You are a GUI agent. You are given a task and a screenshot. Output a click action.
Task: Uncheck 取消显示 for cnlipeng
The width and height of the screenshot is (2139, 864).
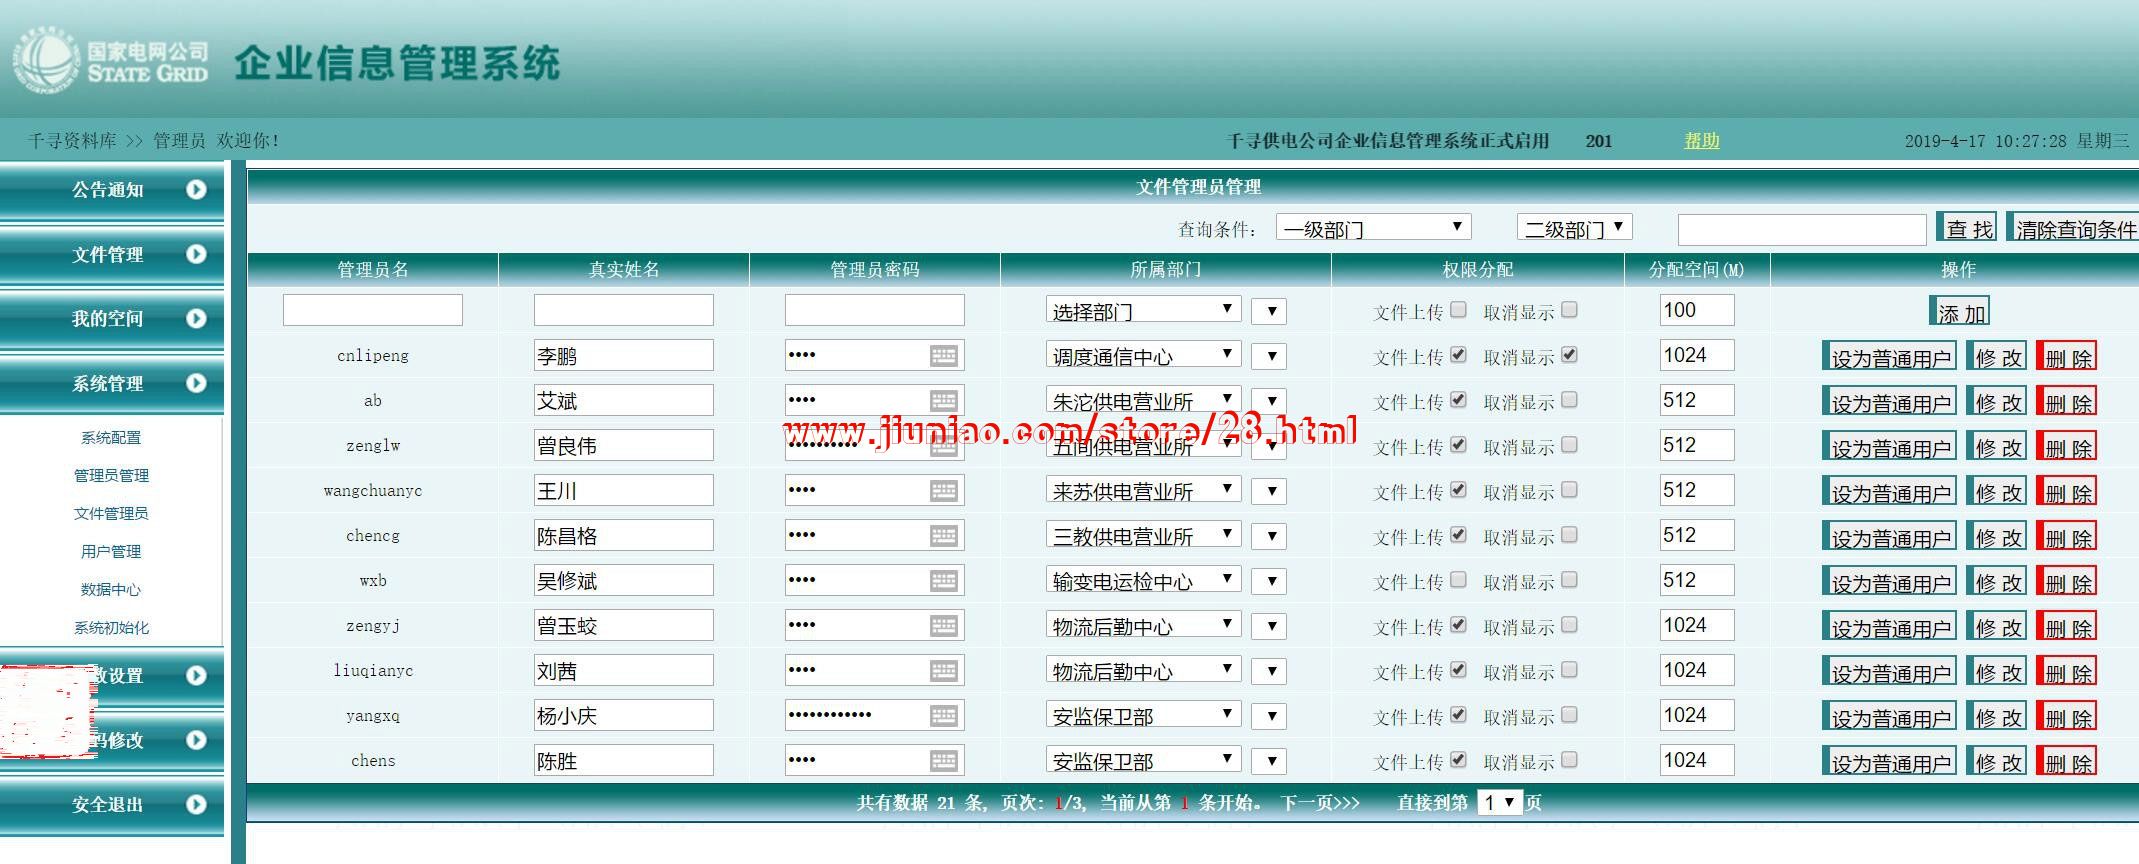click(1570, 355)
